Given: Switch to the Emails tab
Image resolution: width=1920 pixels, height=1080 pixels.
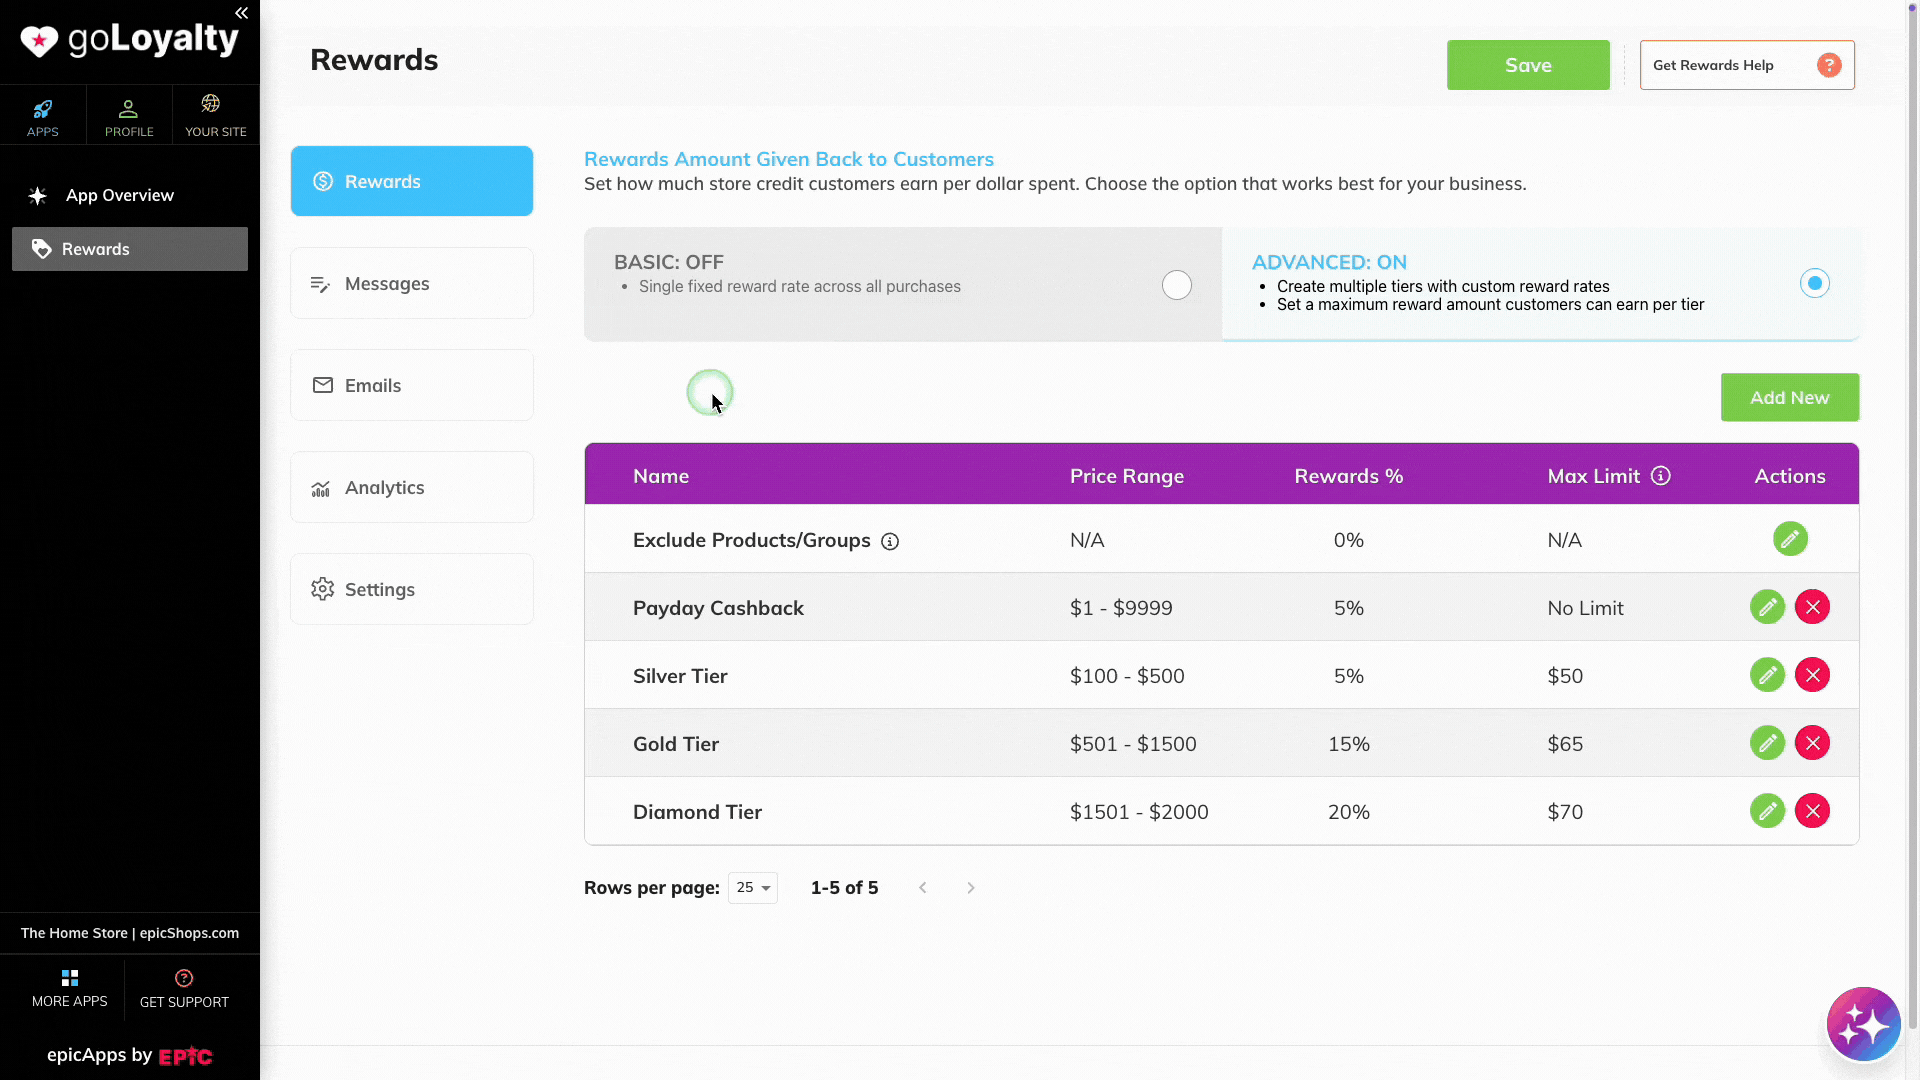Looking at the screenshot, I should click(x=412, y=385).
